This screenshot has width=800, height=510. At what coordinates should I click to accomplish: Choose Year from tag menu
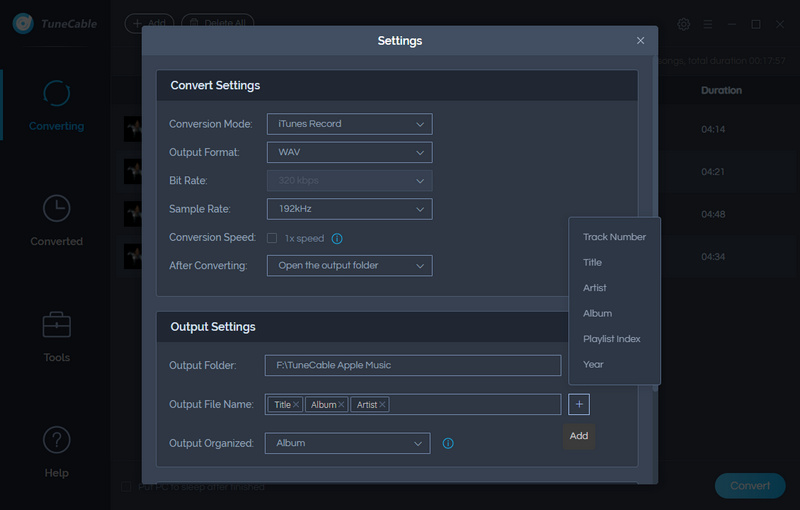pyautogui.click(x=614, y=364)
